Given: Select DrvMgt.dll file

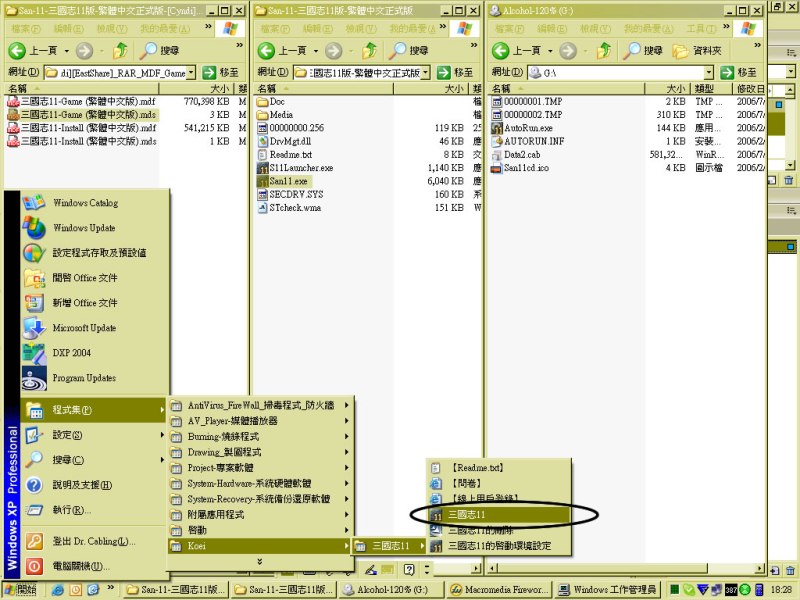Looking at the screenshot, I should (x=284, y=141).
